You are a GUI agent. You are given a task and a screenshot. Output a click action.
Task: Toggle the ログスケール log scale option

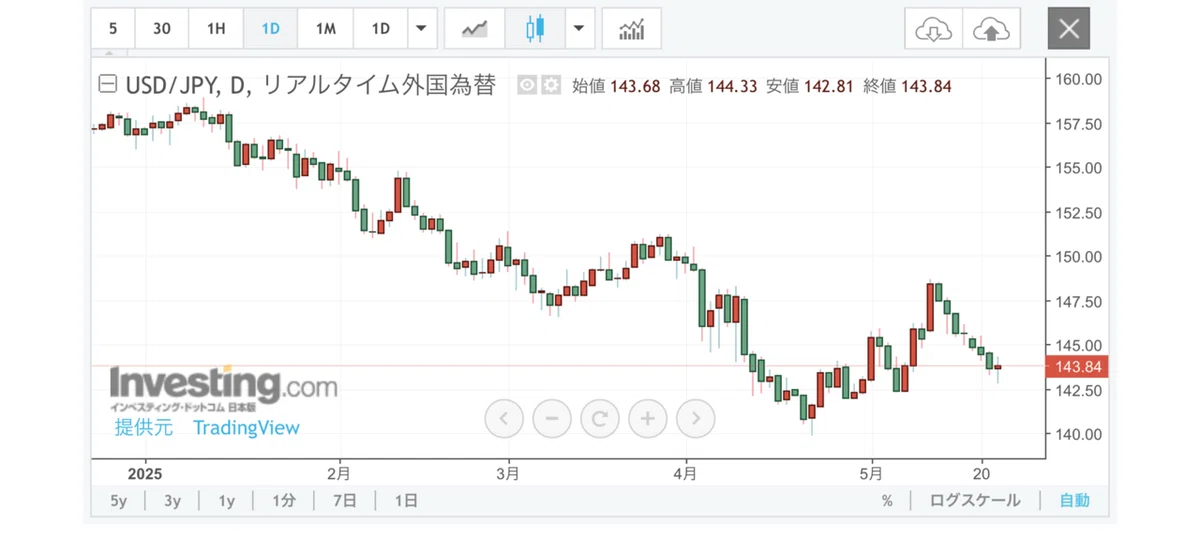[975, 501]
